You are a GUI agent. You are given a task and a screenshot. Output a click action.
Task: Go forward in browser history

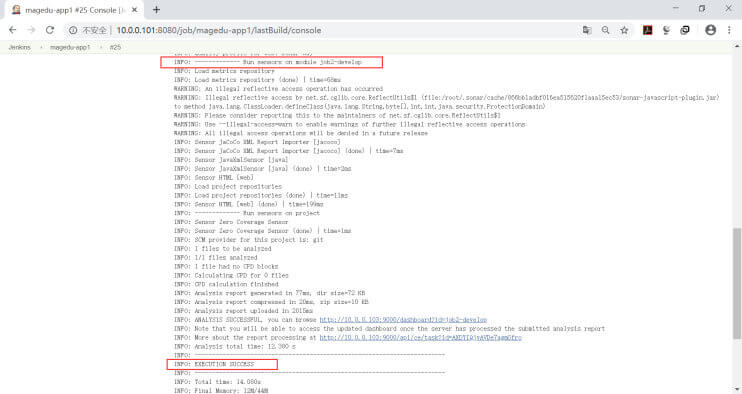tap(31, 30)
